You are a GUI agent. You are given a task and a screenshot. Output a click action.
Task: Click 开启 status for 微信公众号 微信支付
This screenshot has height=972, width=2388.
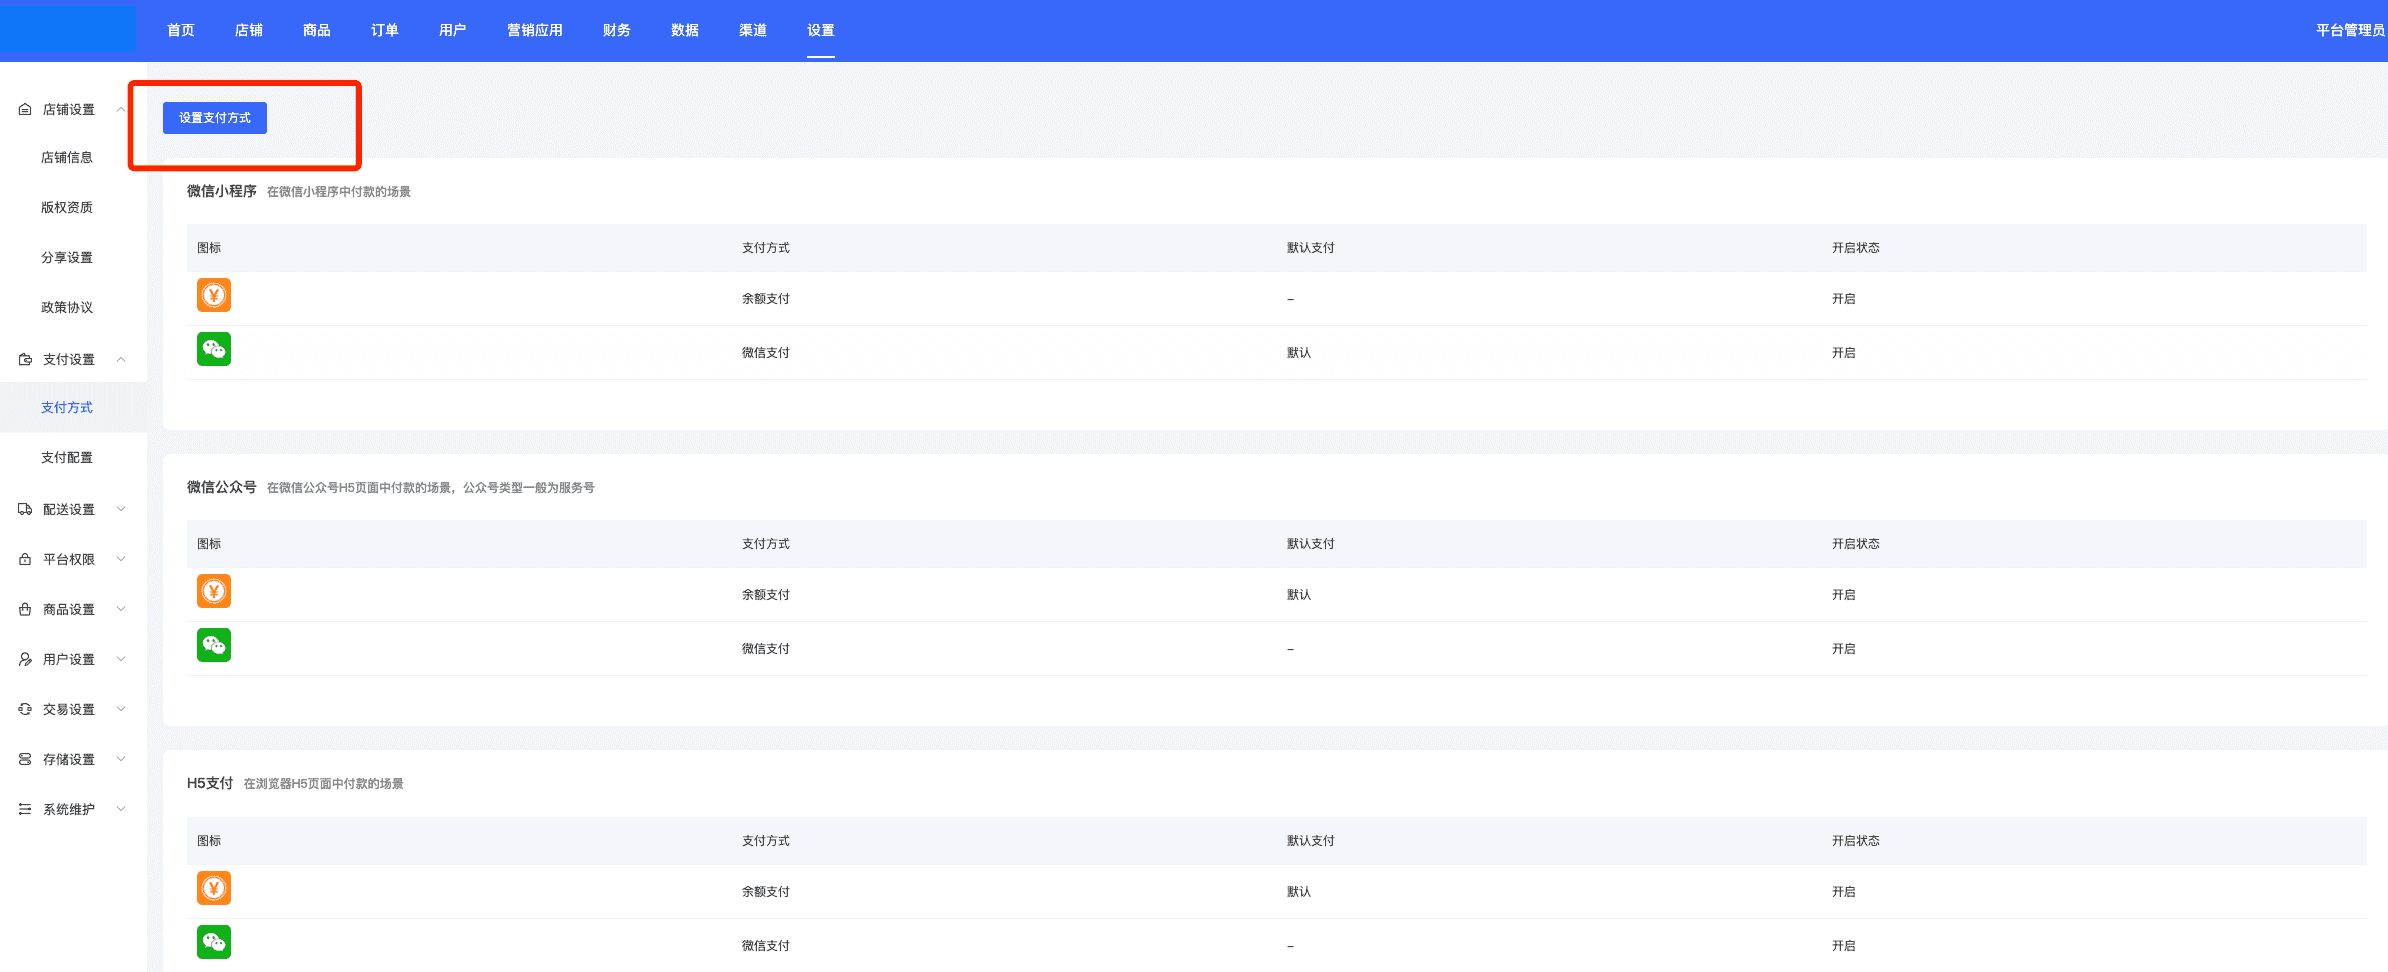(1844, 649)
